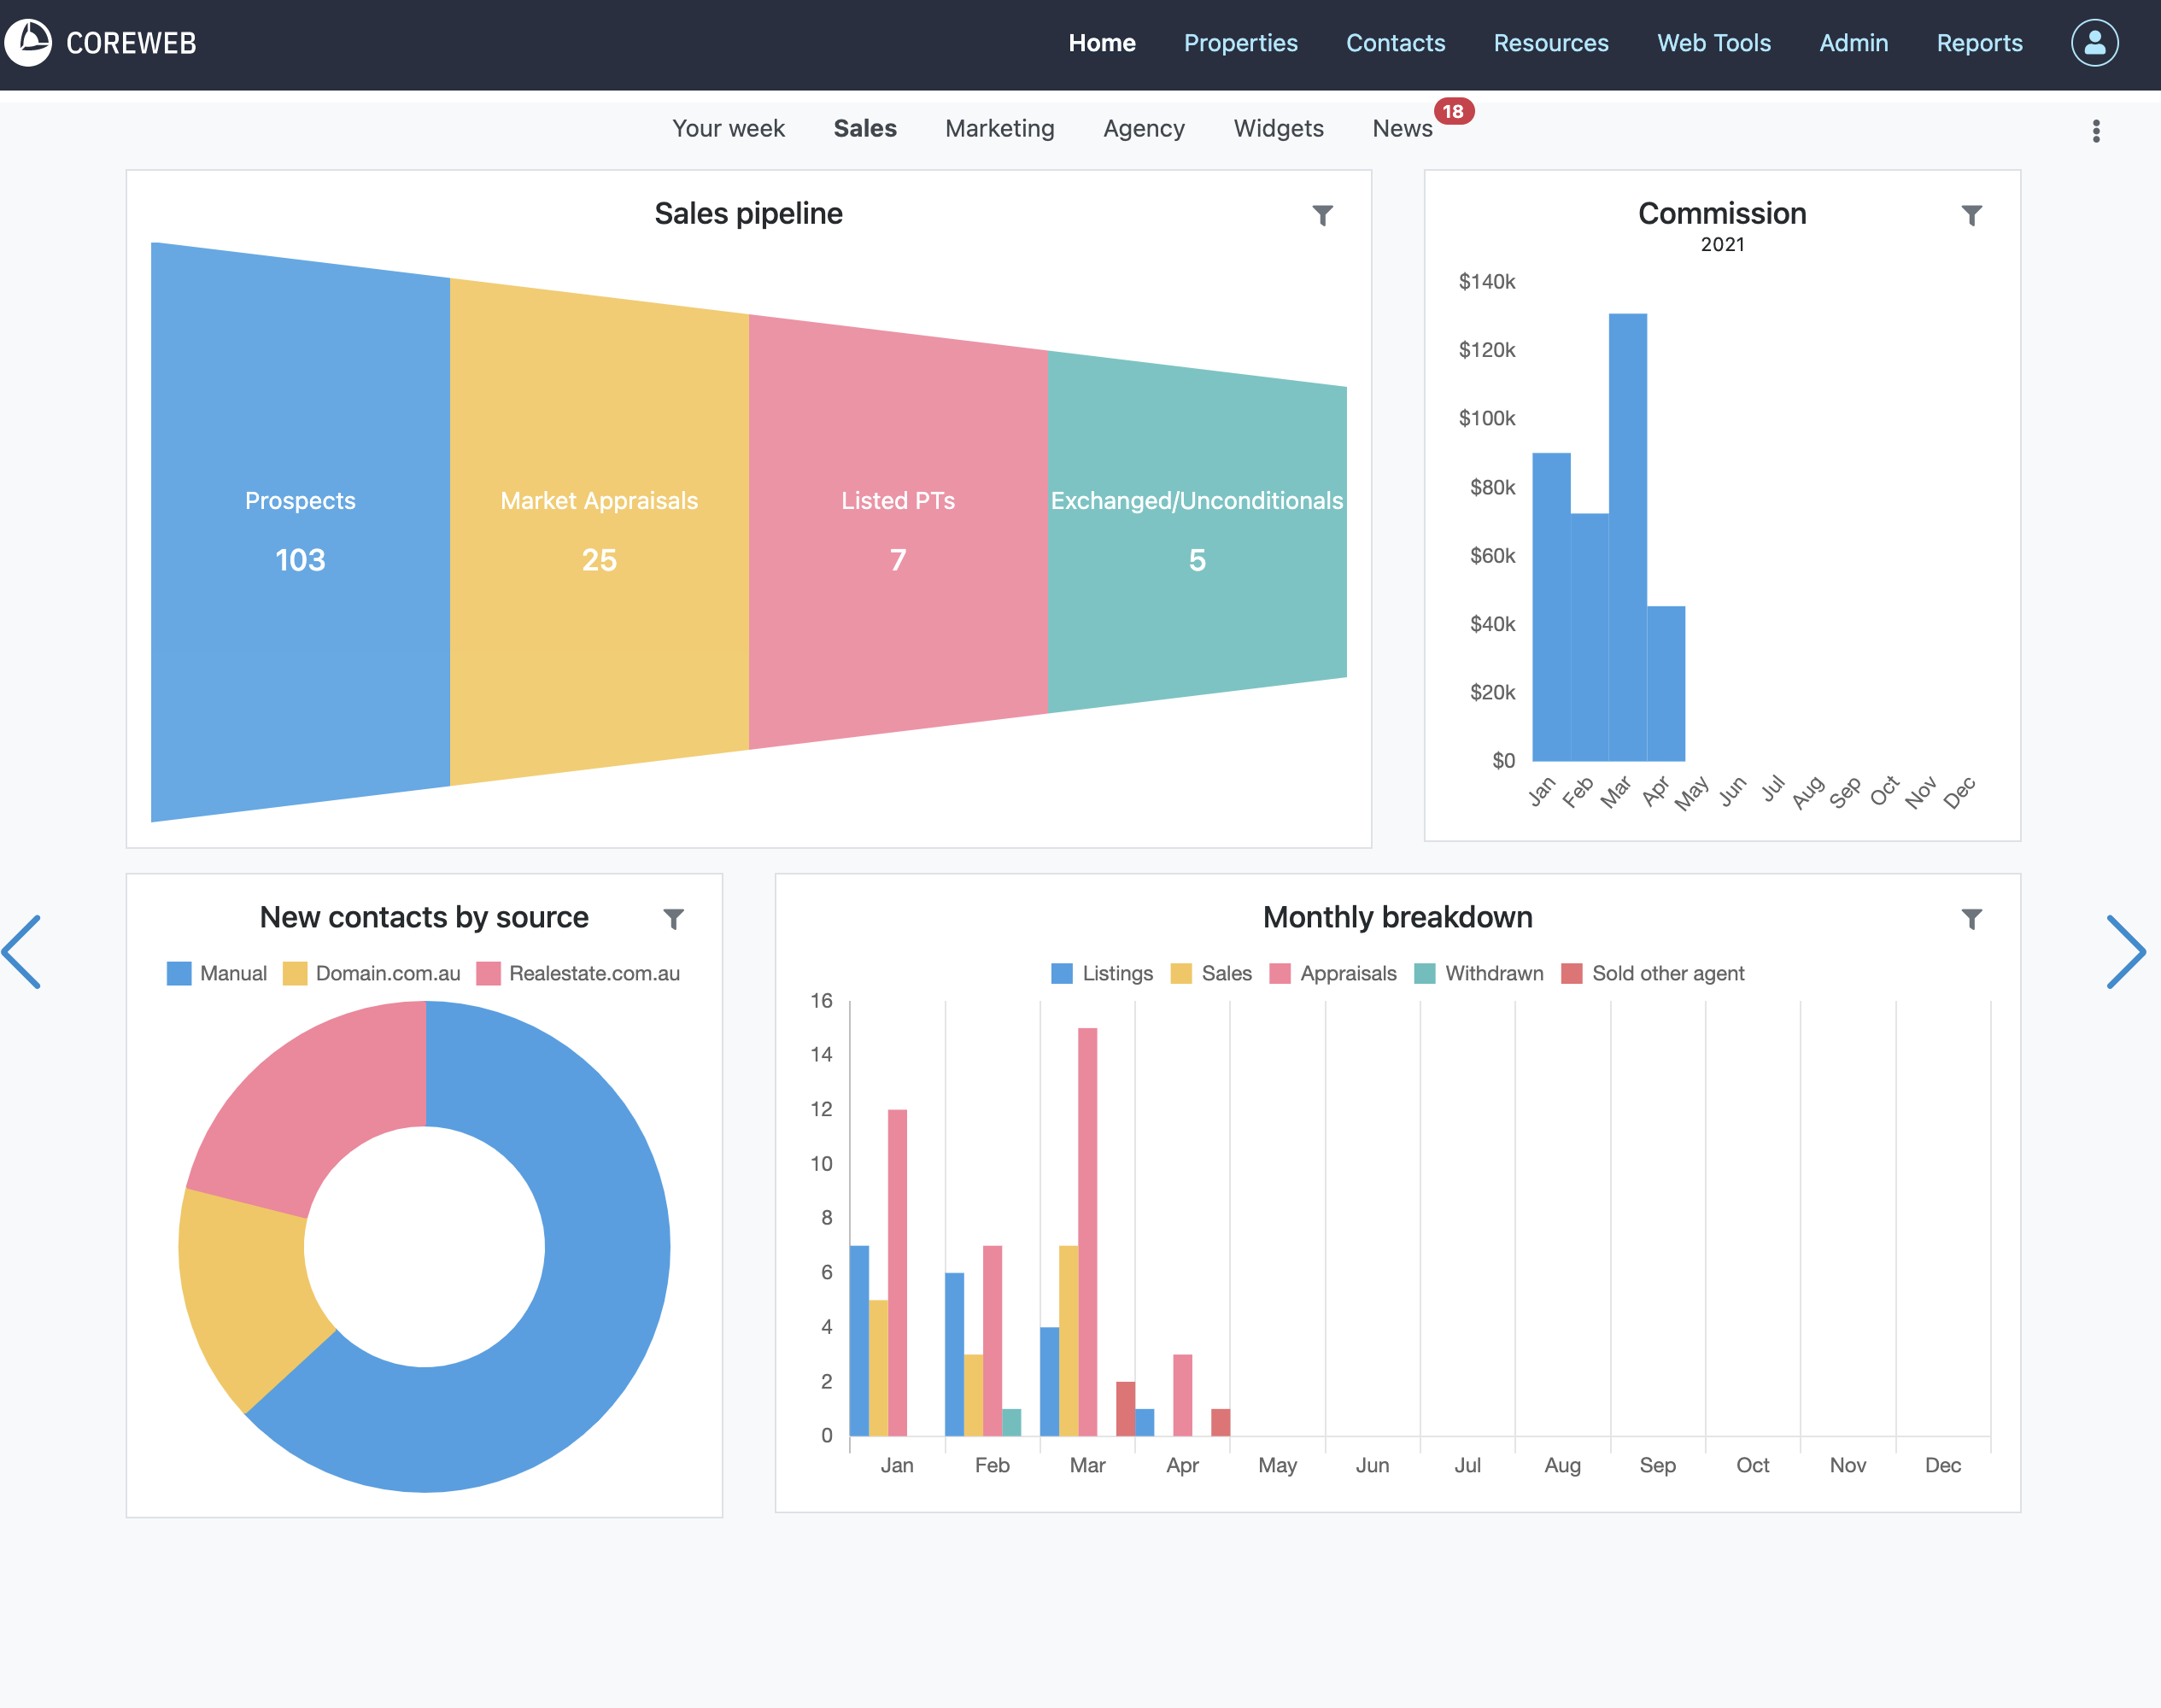Toggle Domain.com.au legend series

click(372, 973)
